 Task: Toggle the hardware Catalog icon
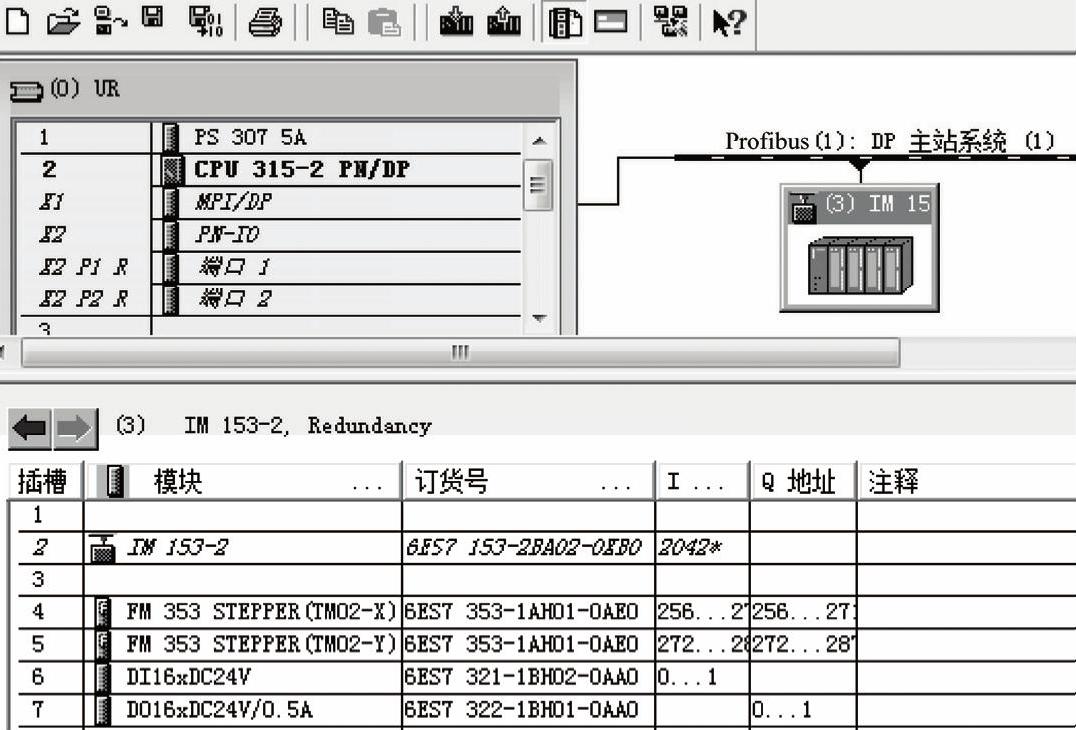click(x=565, y=22)
